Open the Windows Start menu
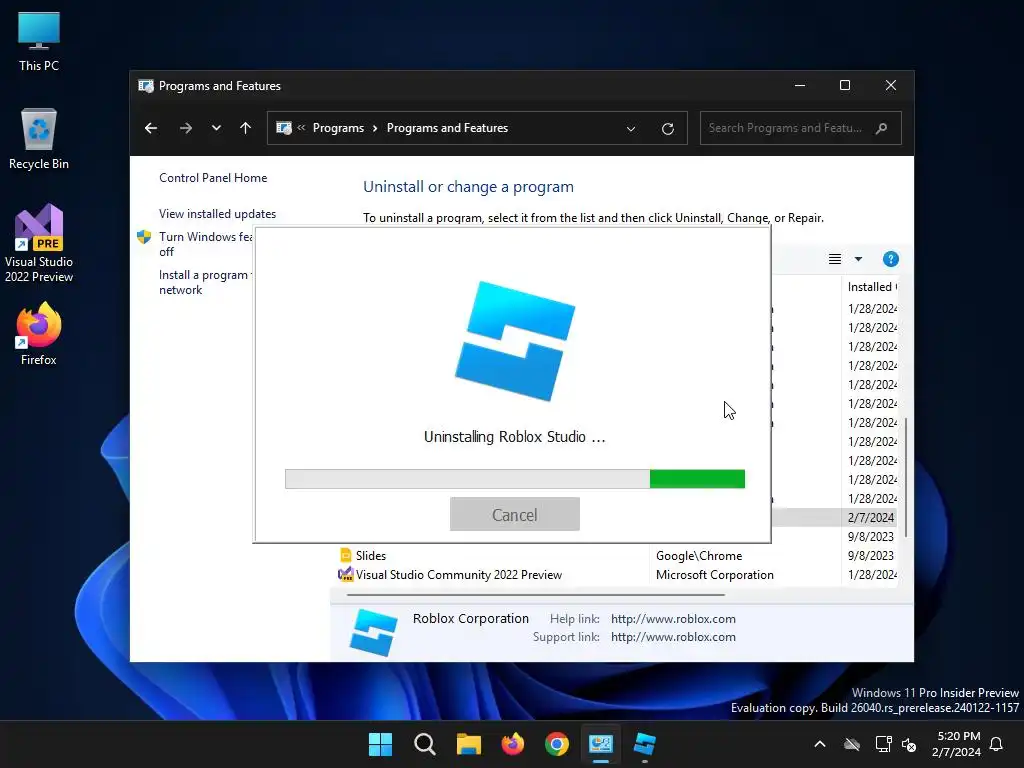The width and height of the screenshot is (1024, 768). point(380,744)
